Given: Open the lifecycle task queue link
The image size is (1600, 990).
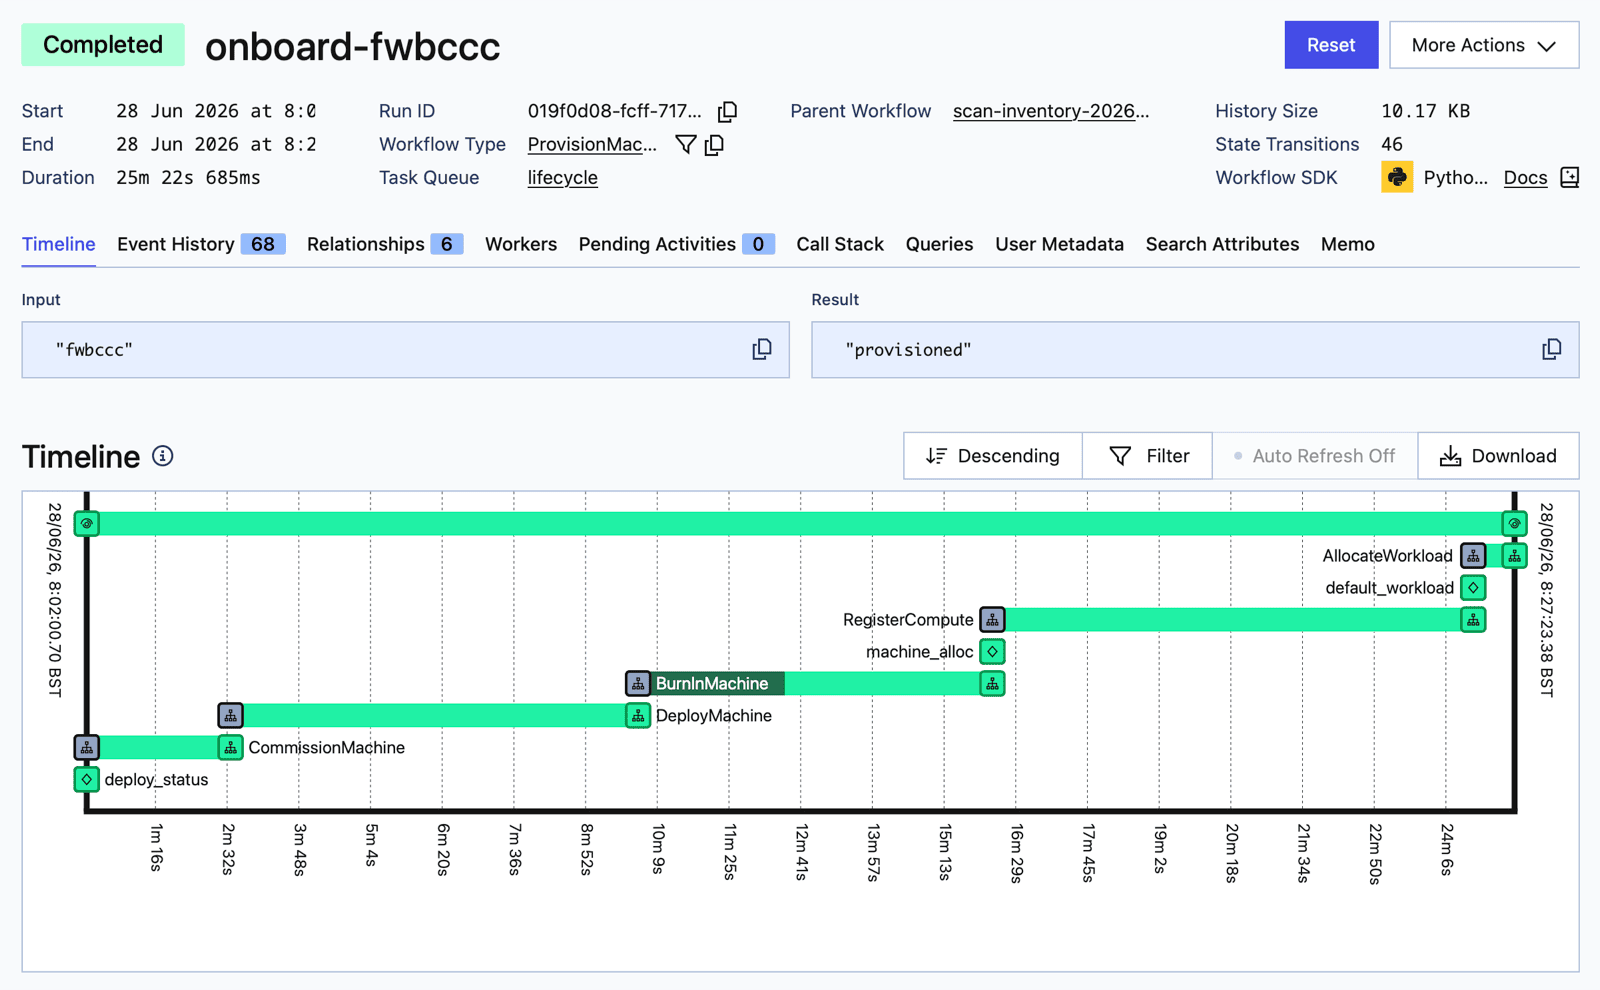Looking at the screenshot, I should [563, 177].
